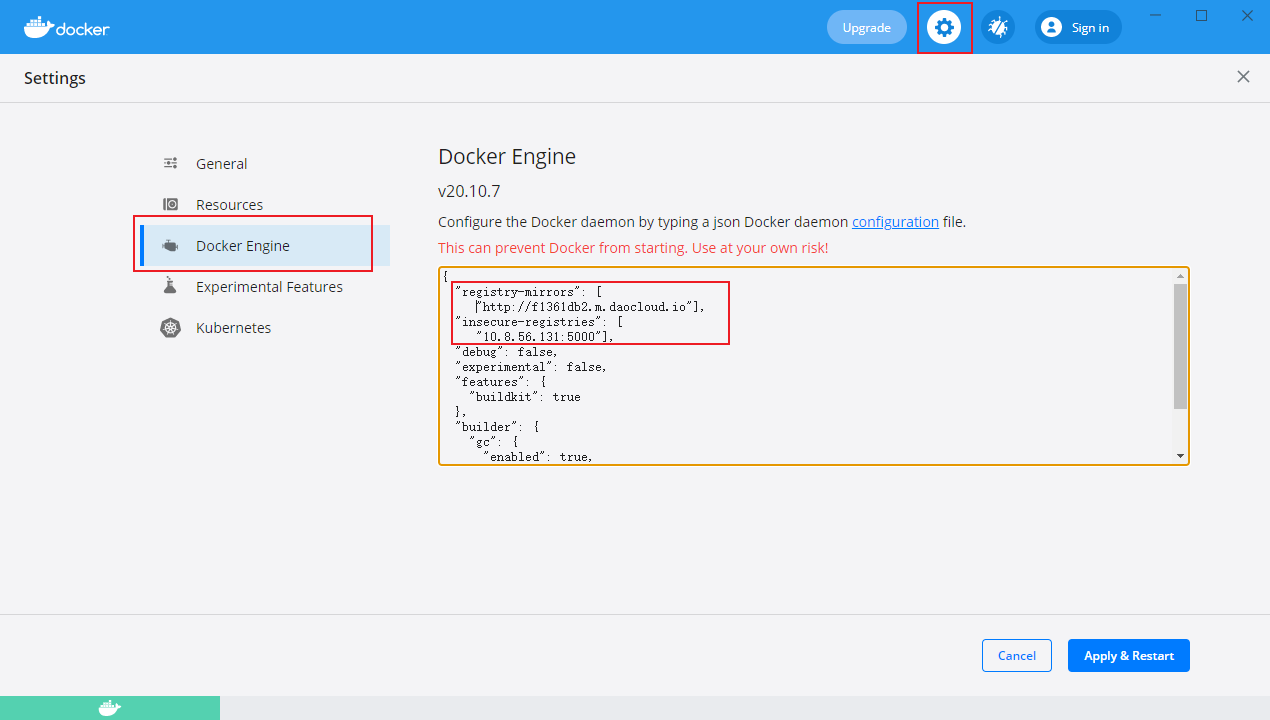Screen dimensions: 1270x720
Task: Click Apply & Restart button
Action: 1128,655
